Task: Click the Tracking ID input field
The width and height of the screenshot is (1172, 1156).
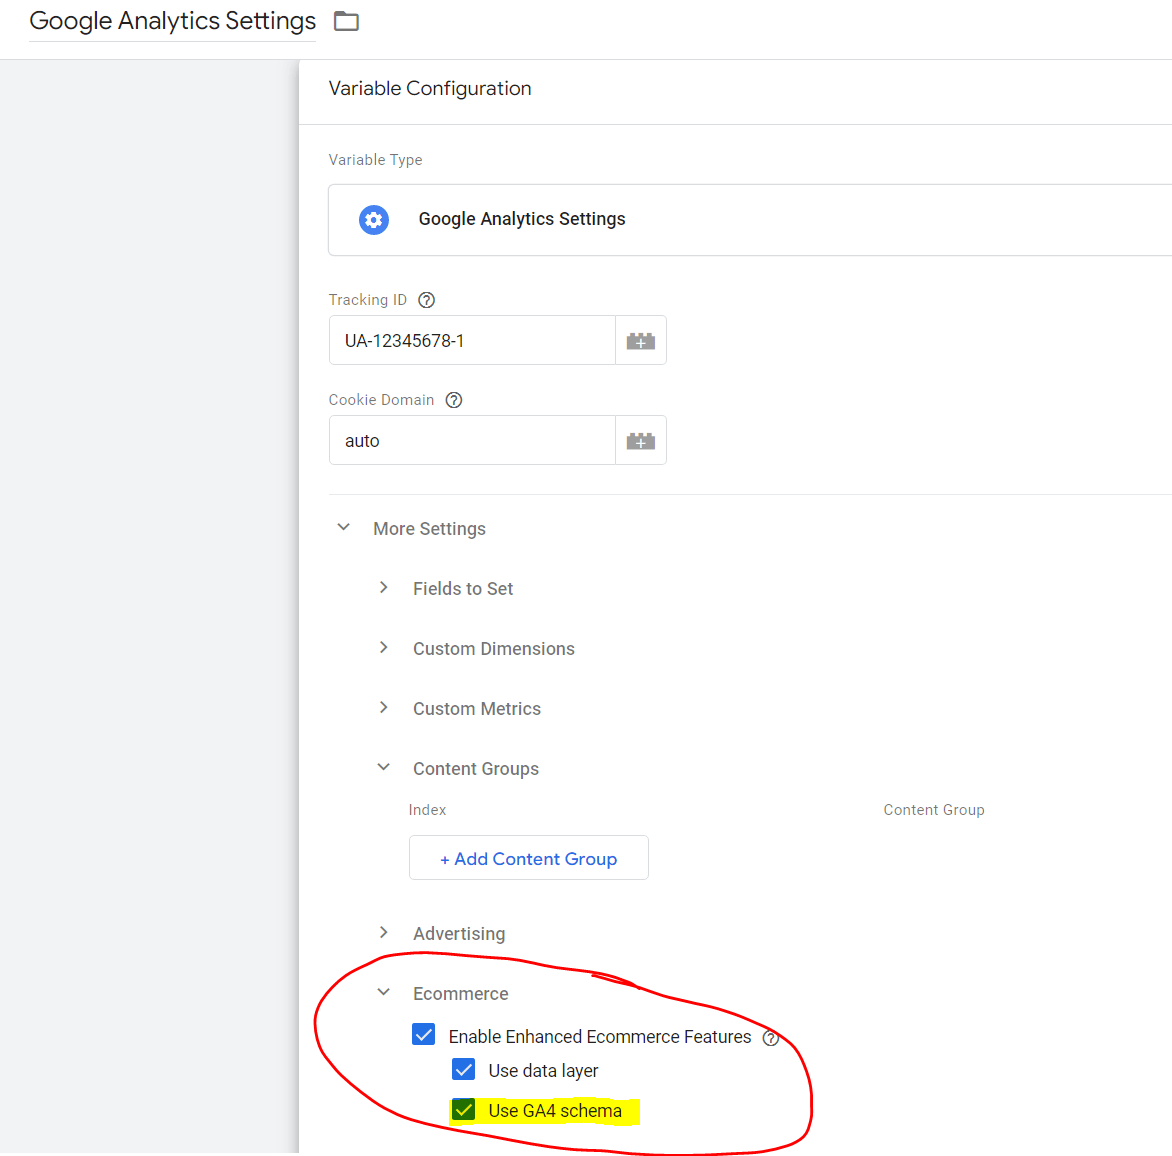Action: pos(472,341)
